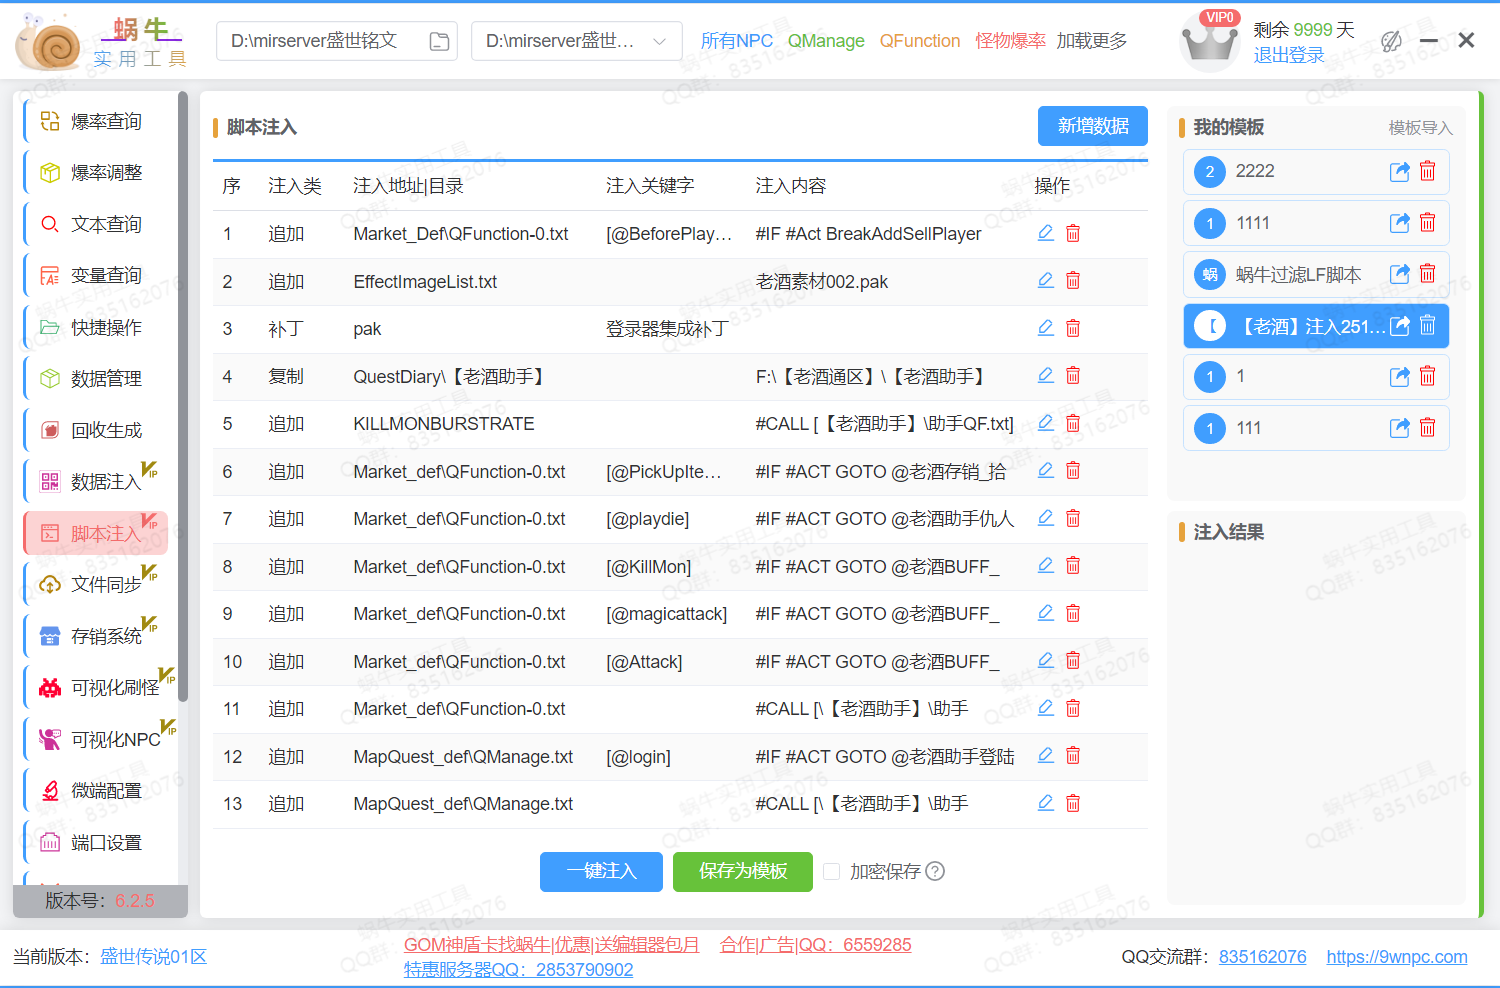Switch to the QManage section
This screenshot has width=1500, height=988.
(825, 41)
